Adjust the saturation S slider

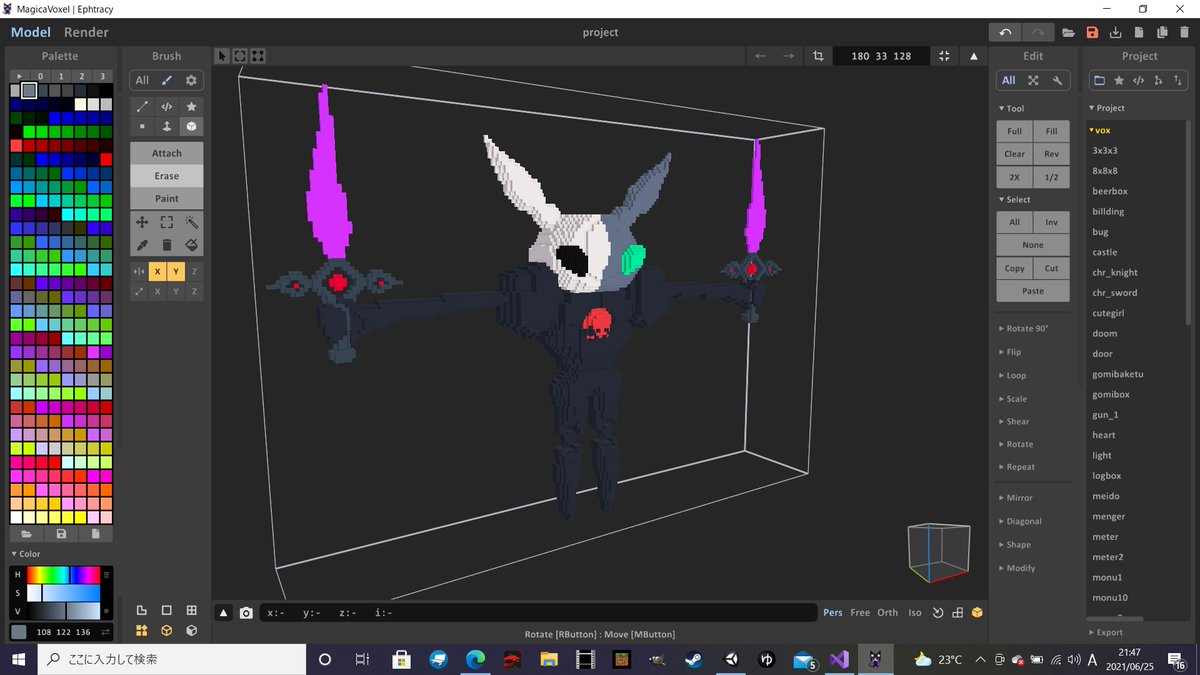(x=62, y=593)
